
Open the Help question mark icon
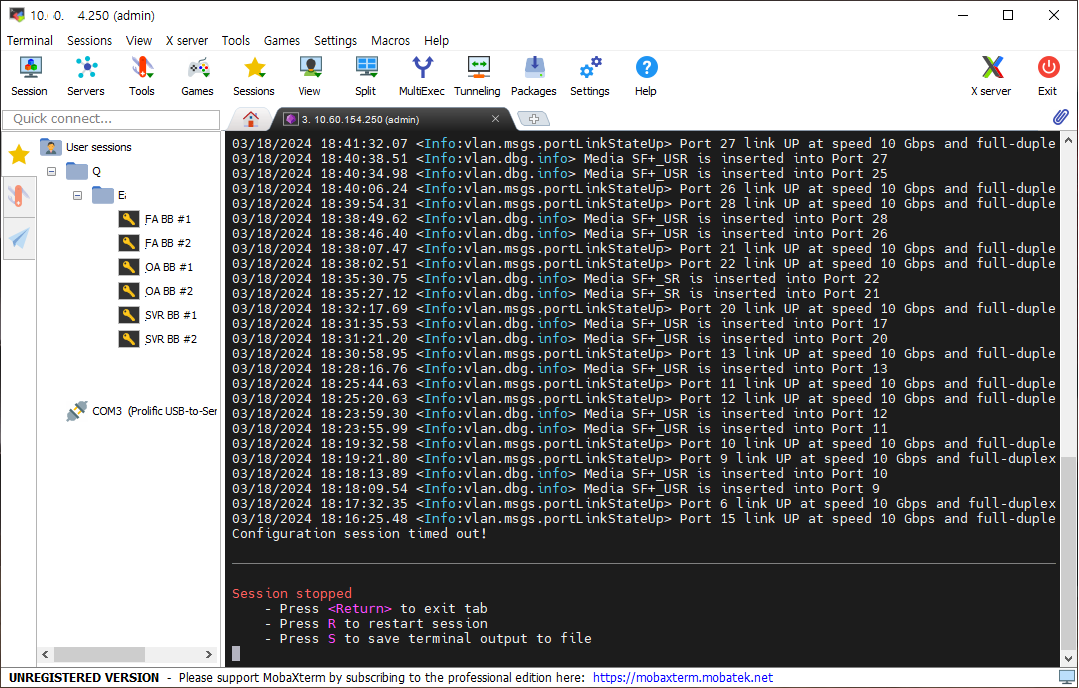click(646, 76)
